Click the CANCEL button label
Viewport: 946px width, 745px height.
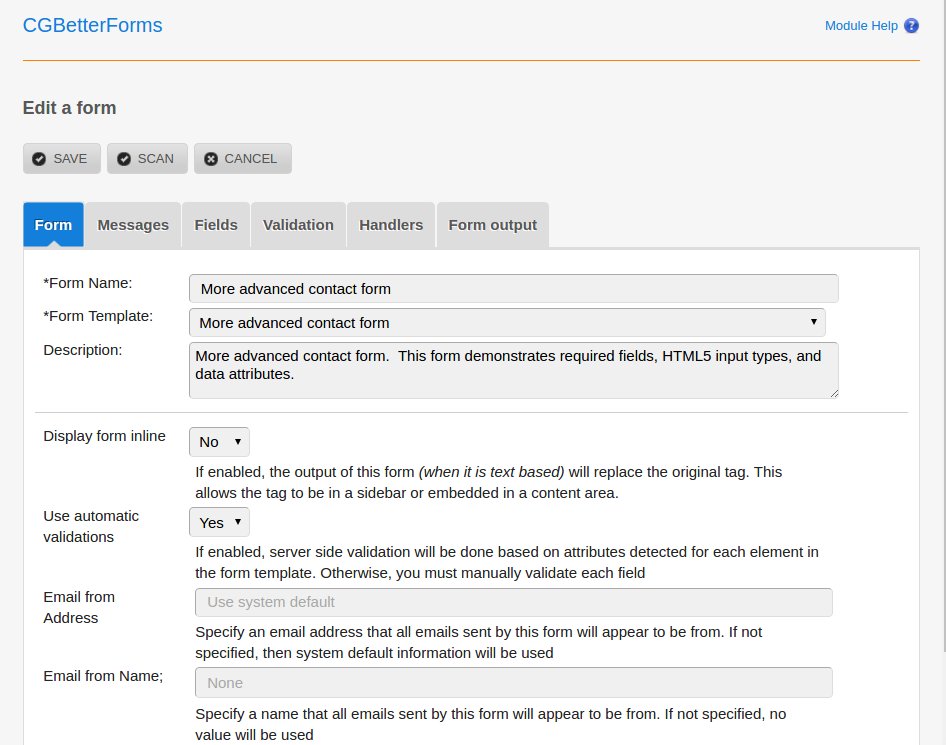click(250, 159)
